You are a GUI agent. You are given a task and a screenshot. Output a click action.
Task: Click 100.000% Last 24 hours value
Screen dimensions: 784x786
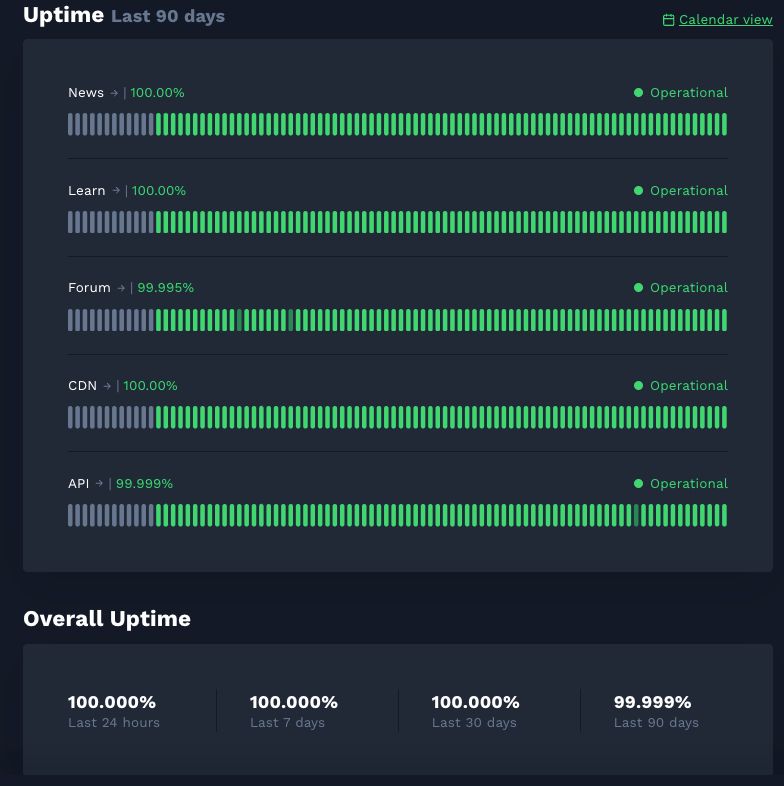click(112, 702)
